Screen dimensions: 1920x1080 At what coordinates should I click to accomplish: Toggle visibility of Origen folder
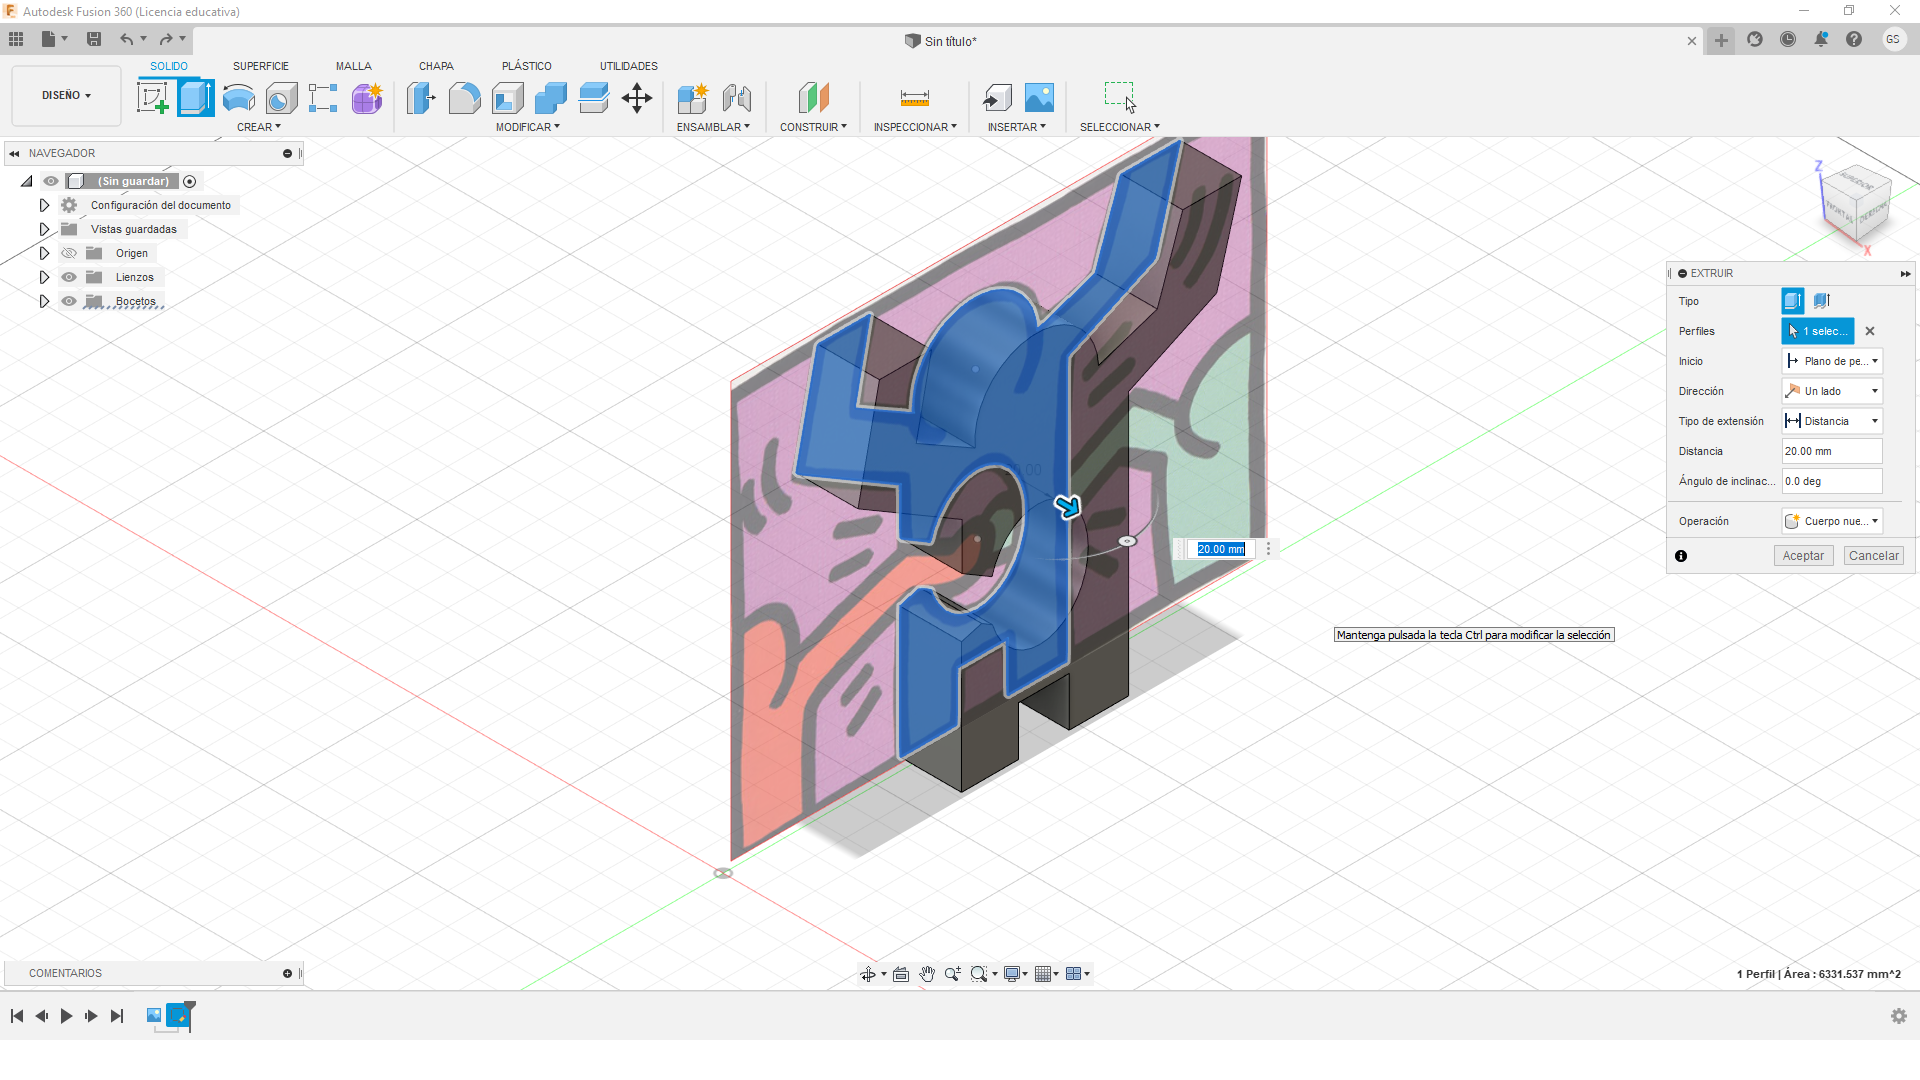[x=69, y=253]
